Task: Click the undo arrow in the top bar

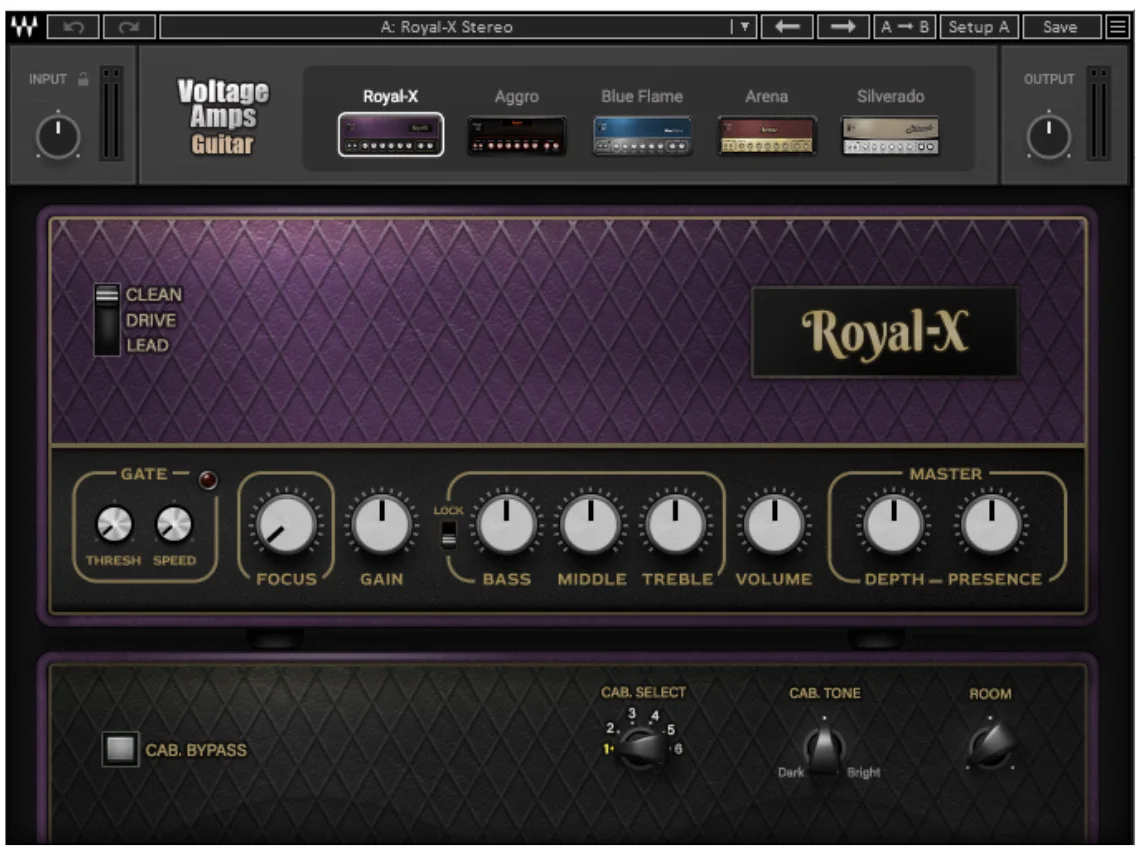Action: tap(73, 27)
